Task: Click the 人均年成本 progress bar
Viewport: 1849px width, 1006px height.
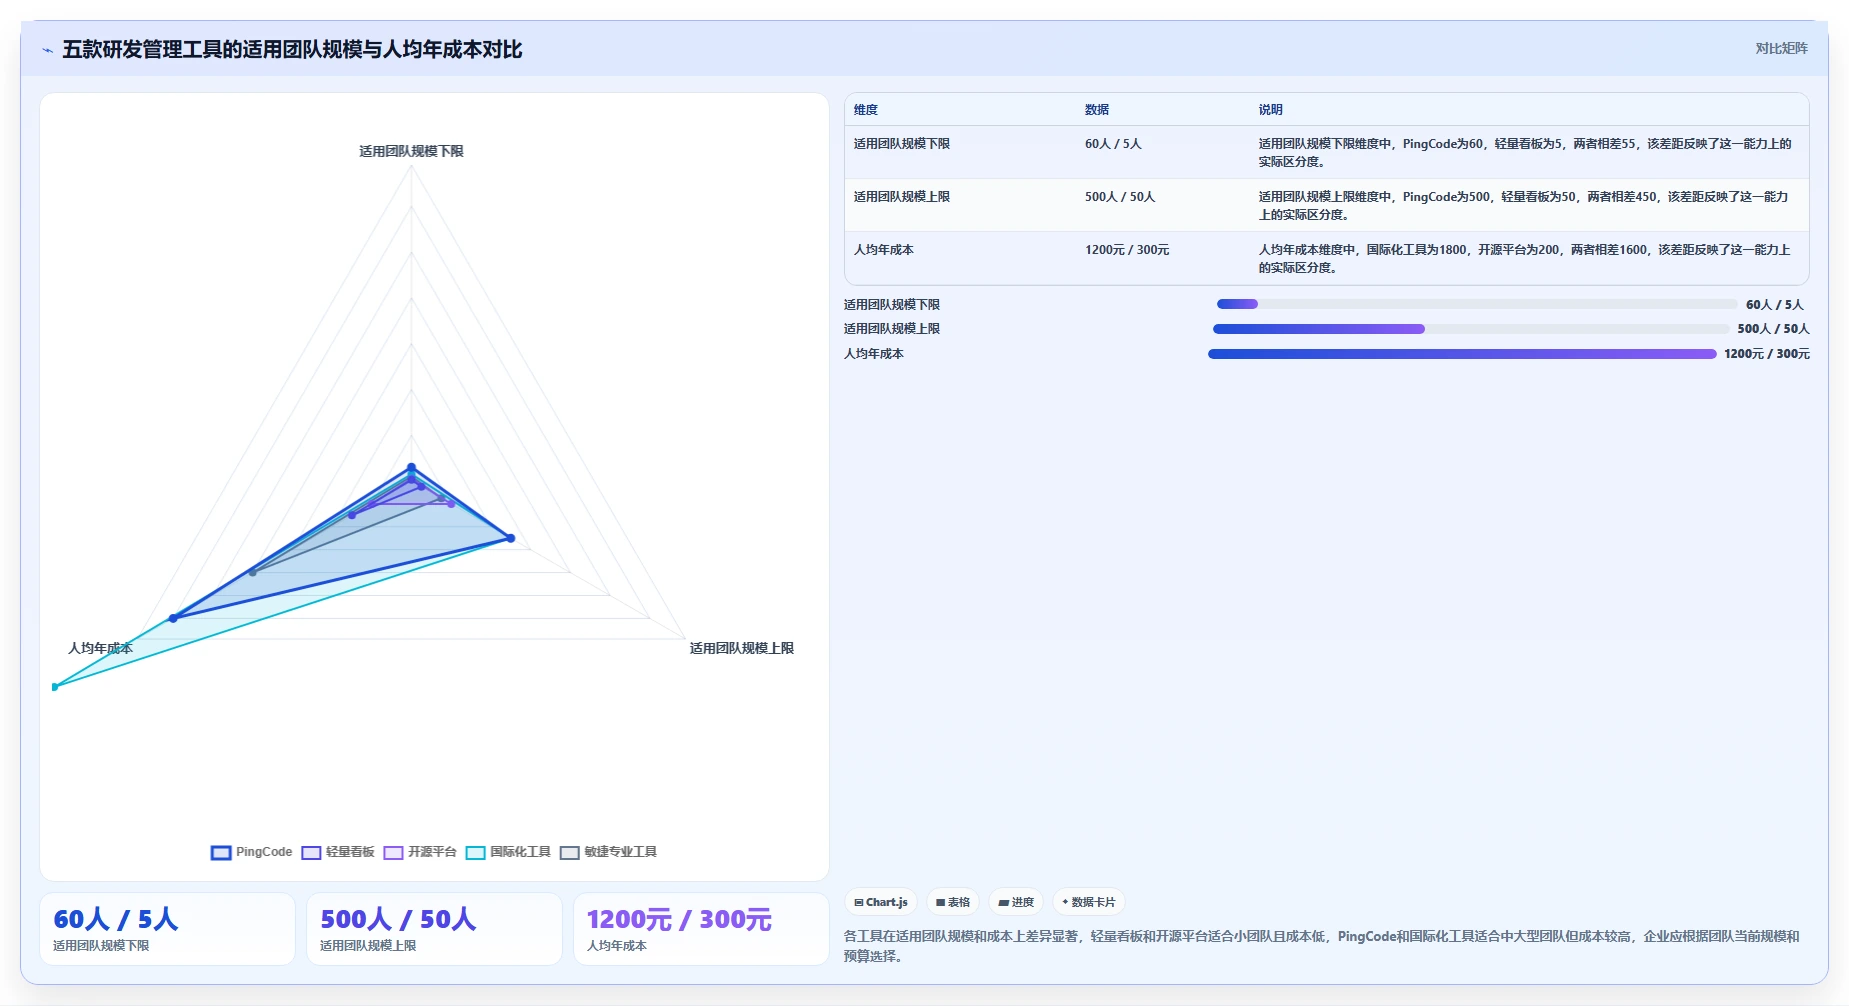Action: (1462, 354)
